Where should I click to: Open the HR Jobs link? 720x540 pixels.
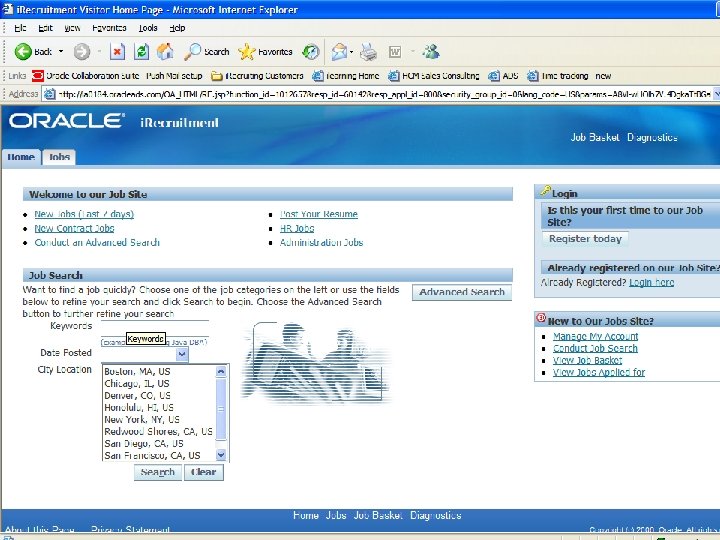(297, 228)
